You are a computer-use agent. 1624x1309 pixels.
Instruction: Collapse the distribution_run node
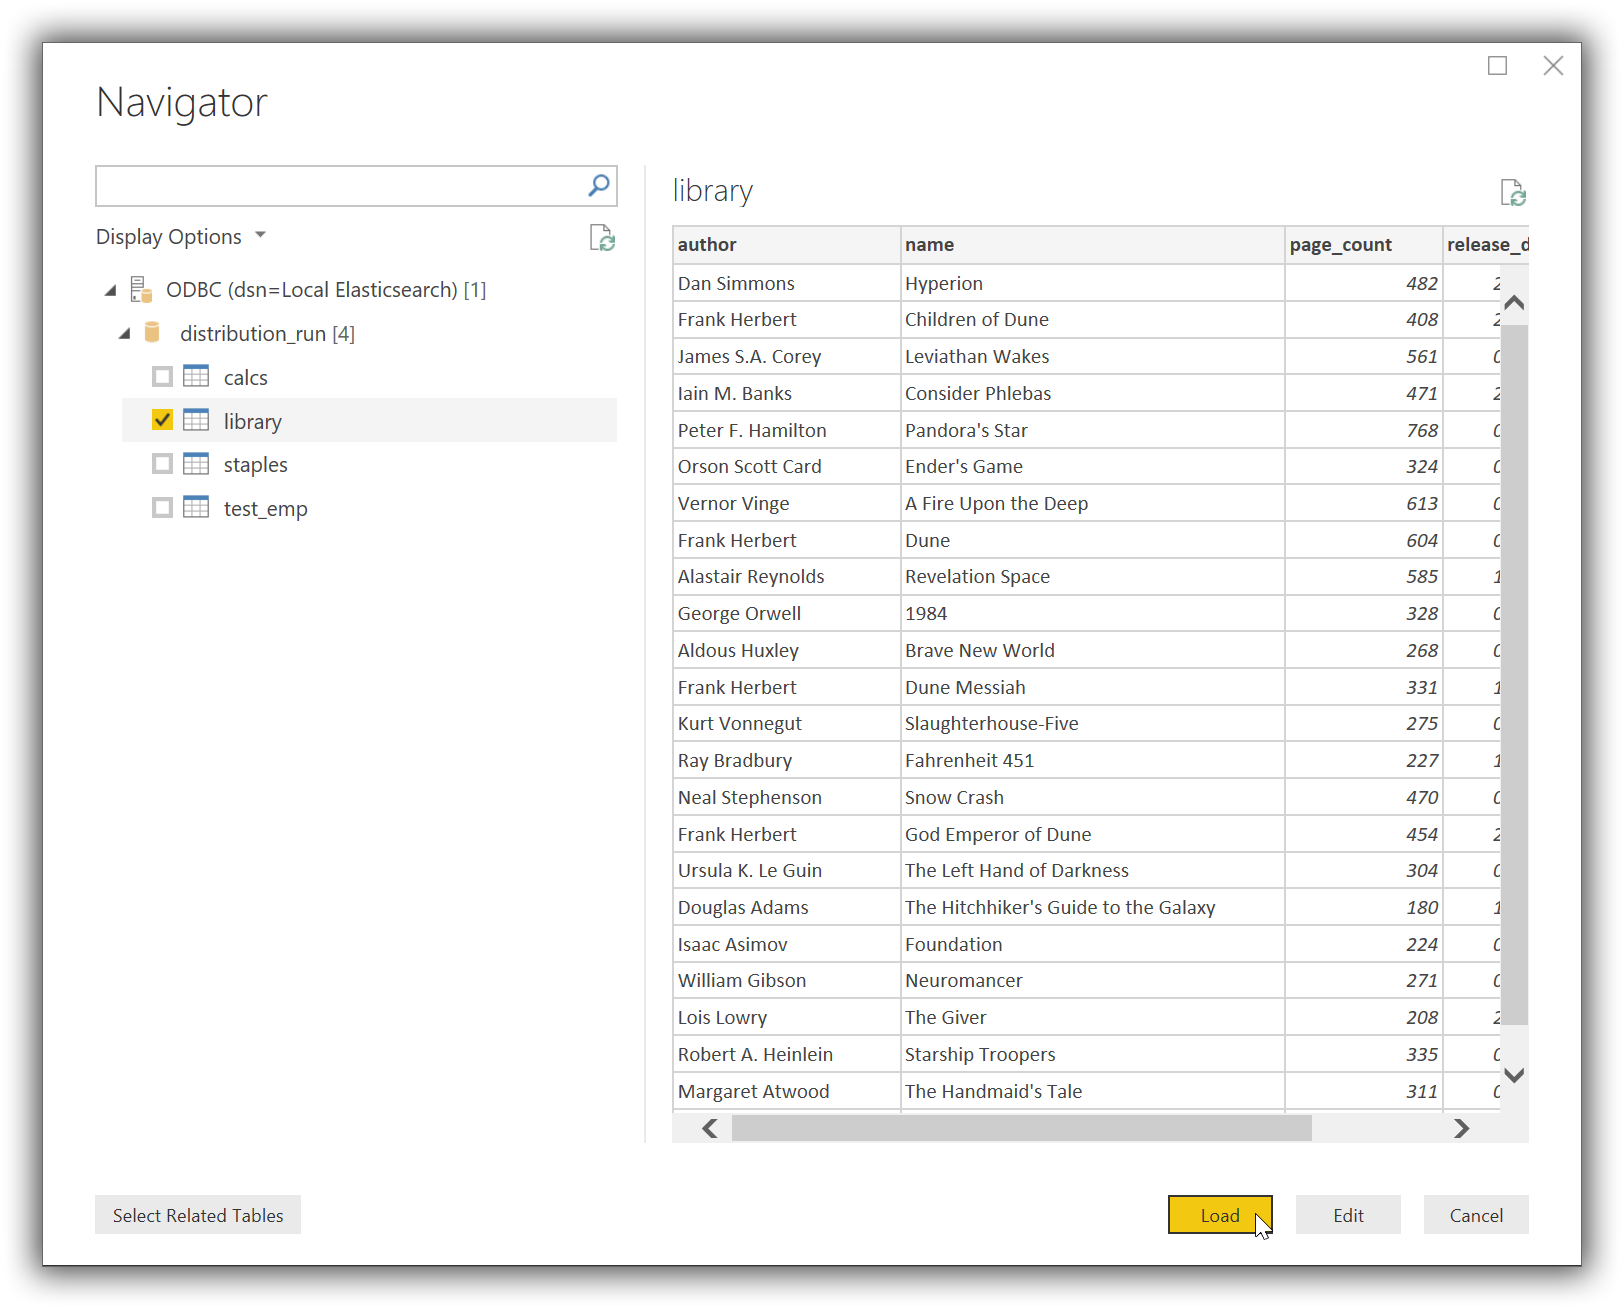[124, 333]
